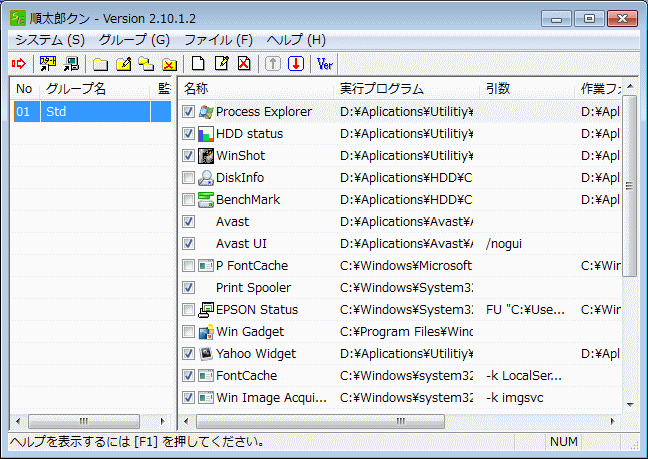Uncheck the Process Explorer checkbox
The width and height of the screenshot is (648, 459).
tap(189, 112)
